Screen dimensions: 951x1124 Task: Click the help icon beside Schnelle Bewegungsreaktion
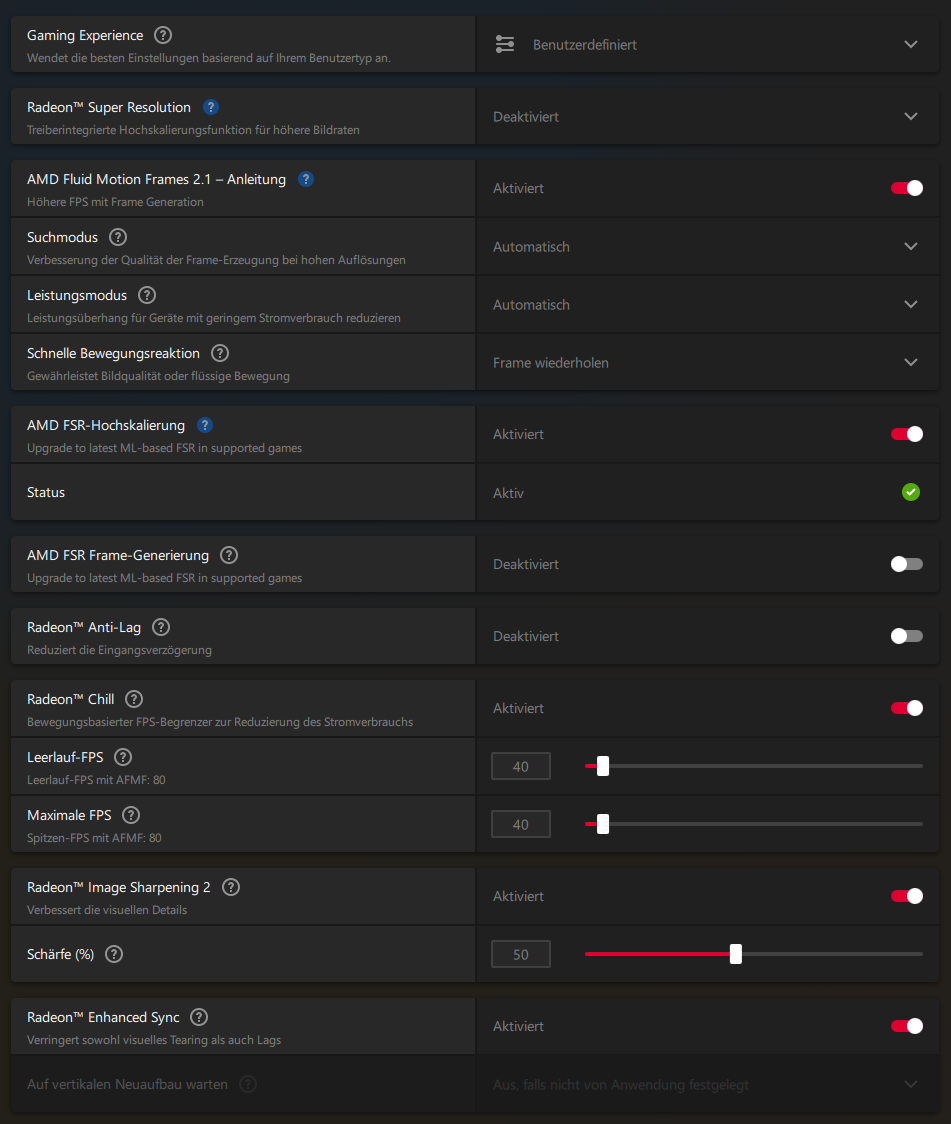(220, 353)
